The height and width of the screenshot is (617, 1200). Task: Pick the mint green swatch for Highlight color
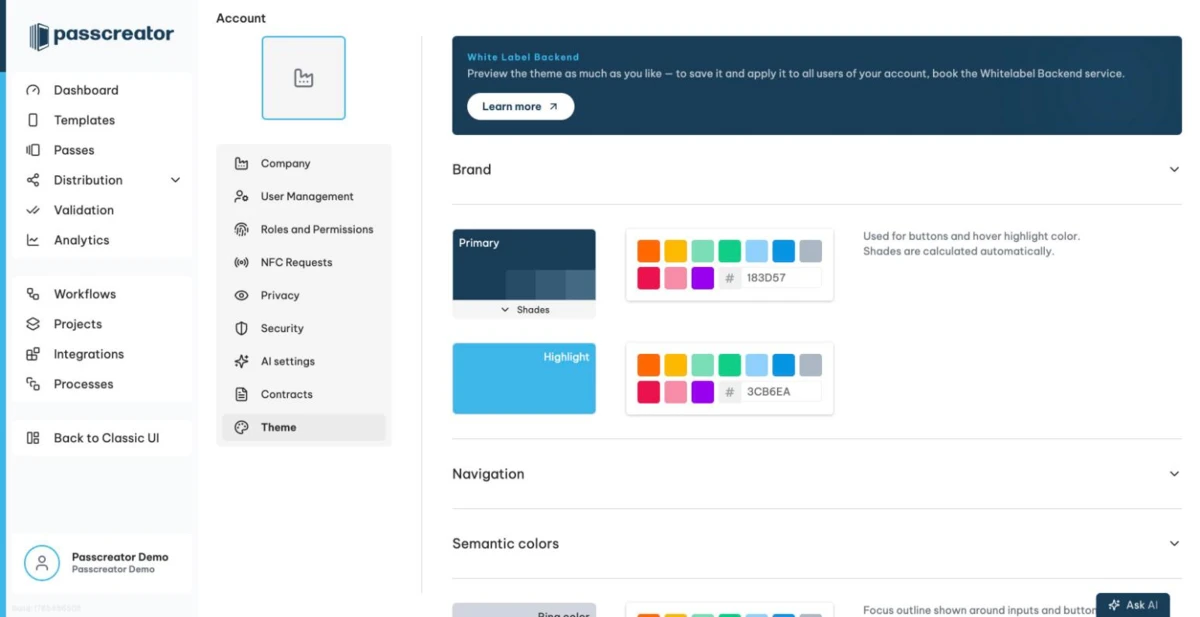point(703,365)
